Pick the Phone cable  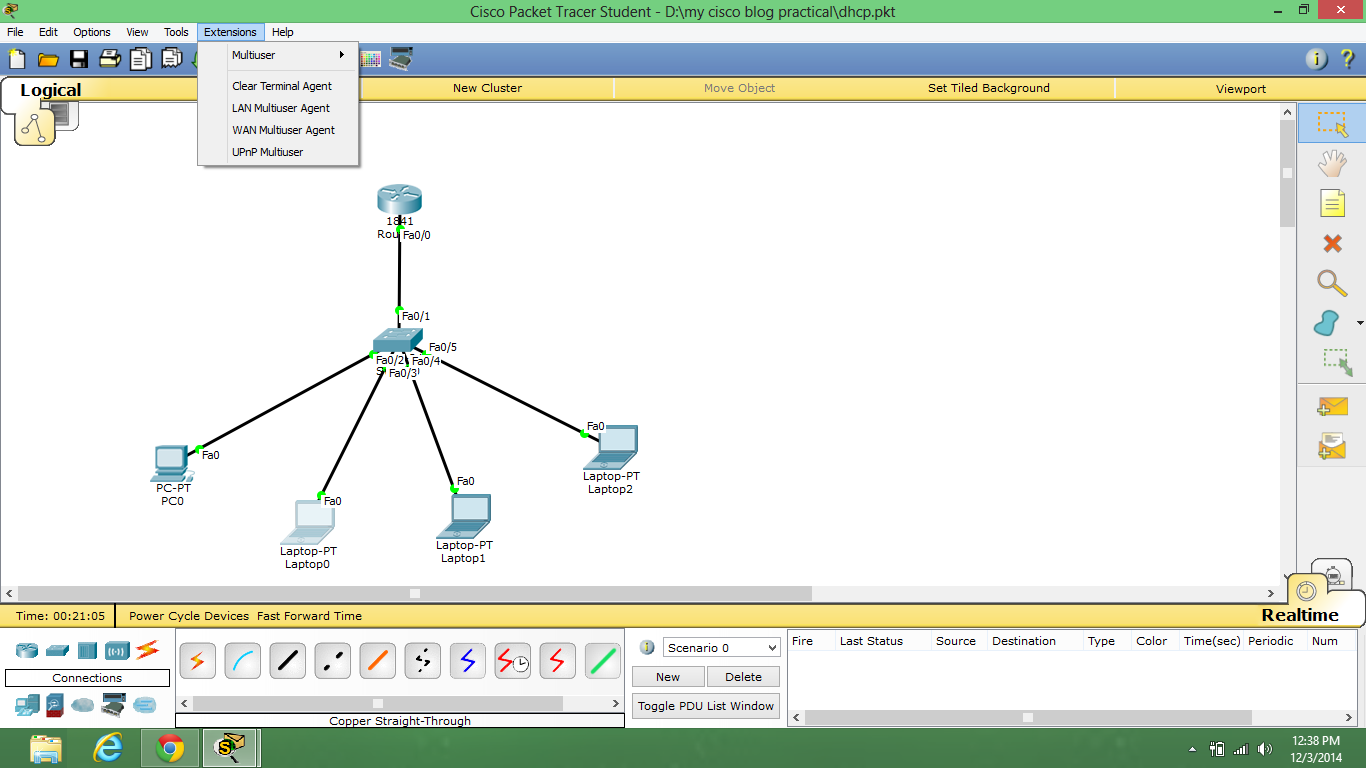pyautogui.click(x=423, y=661)
